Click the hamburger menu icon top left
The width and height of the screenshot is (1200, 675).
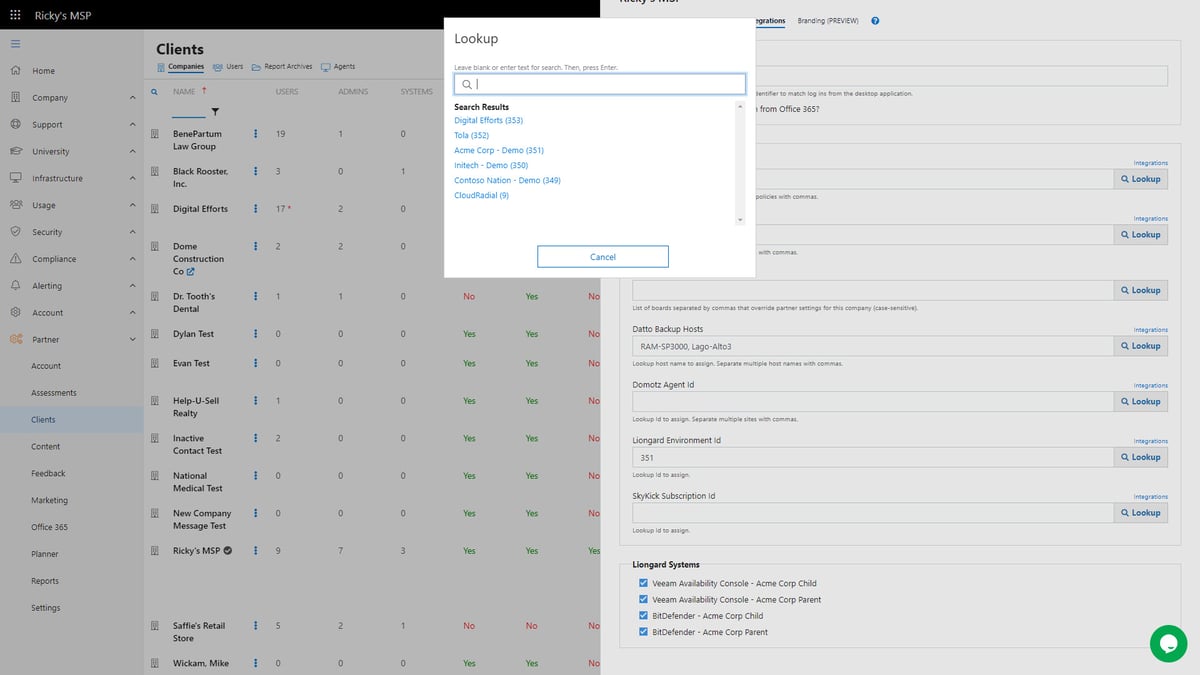point(16,43)
